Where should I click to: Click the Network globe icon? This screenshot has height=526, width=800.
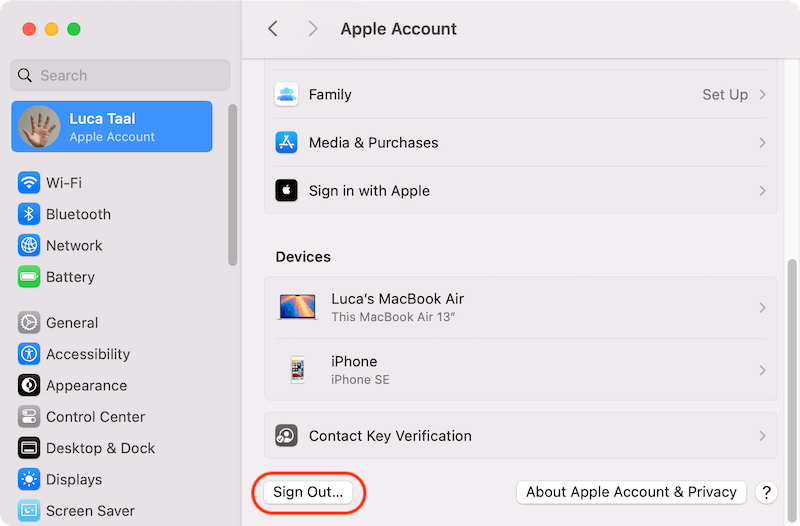coord(29,245)
